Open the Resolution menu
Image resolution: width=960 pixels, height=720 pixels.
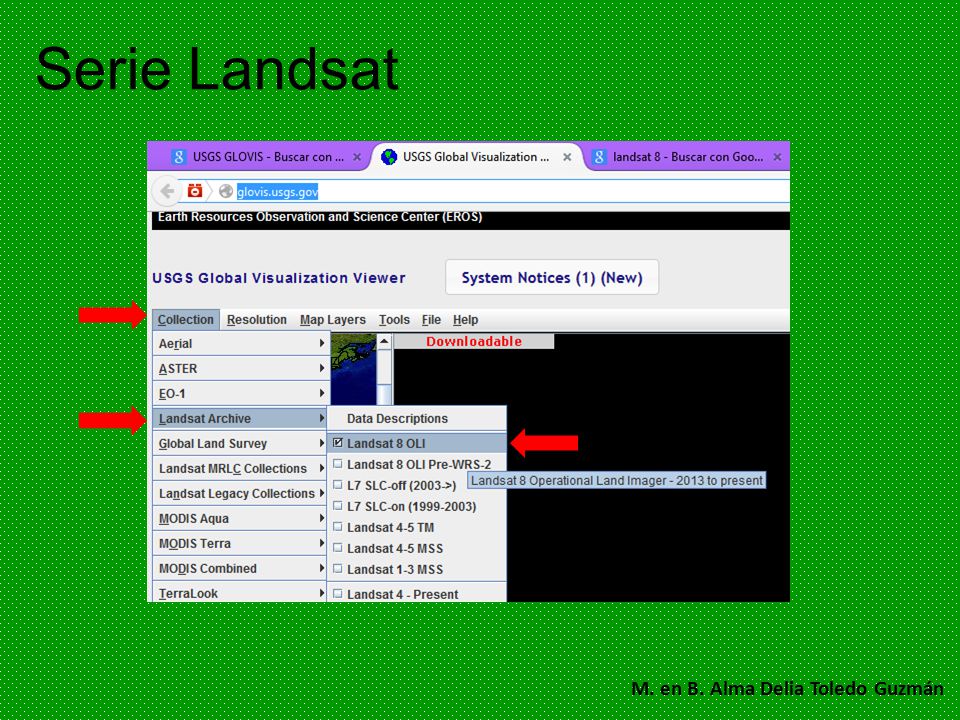click(x=257, y=320)
